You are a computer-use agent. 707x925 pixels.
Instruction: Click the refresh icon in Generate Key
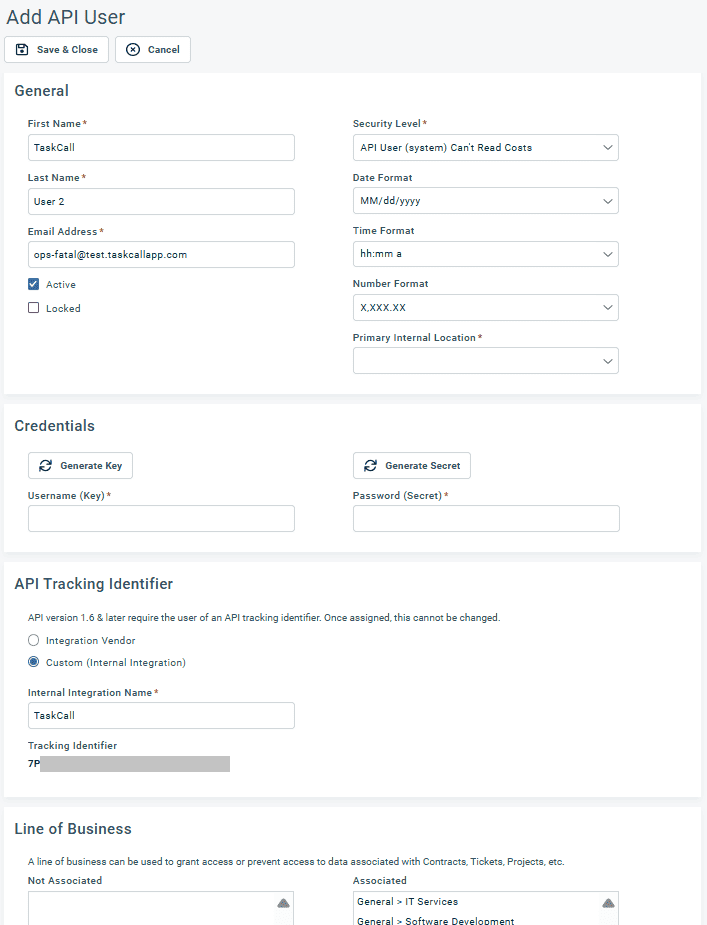pos(45,465)
